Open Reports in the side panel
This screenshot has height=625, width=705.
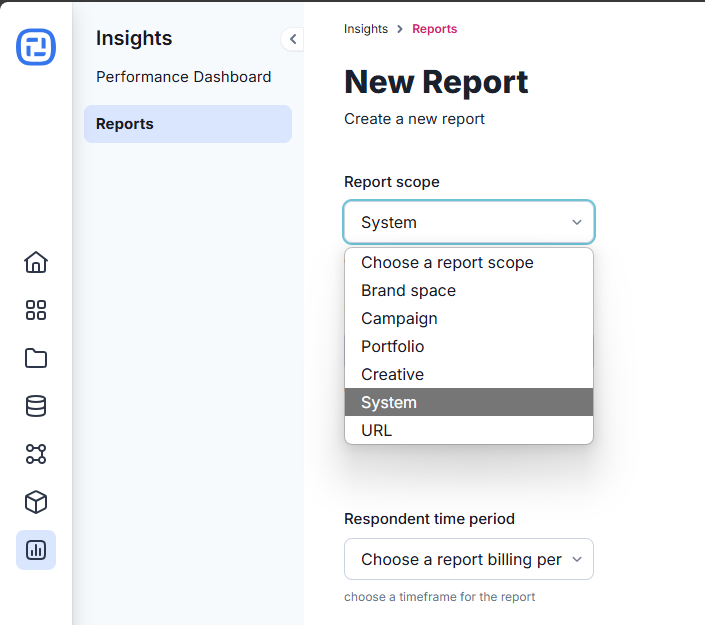(x=188, y=124)
